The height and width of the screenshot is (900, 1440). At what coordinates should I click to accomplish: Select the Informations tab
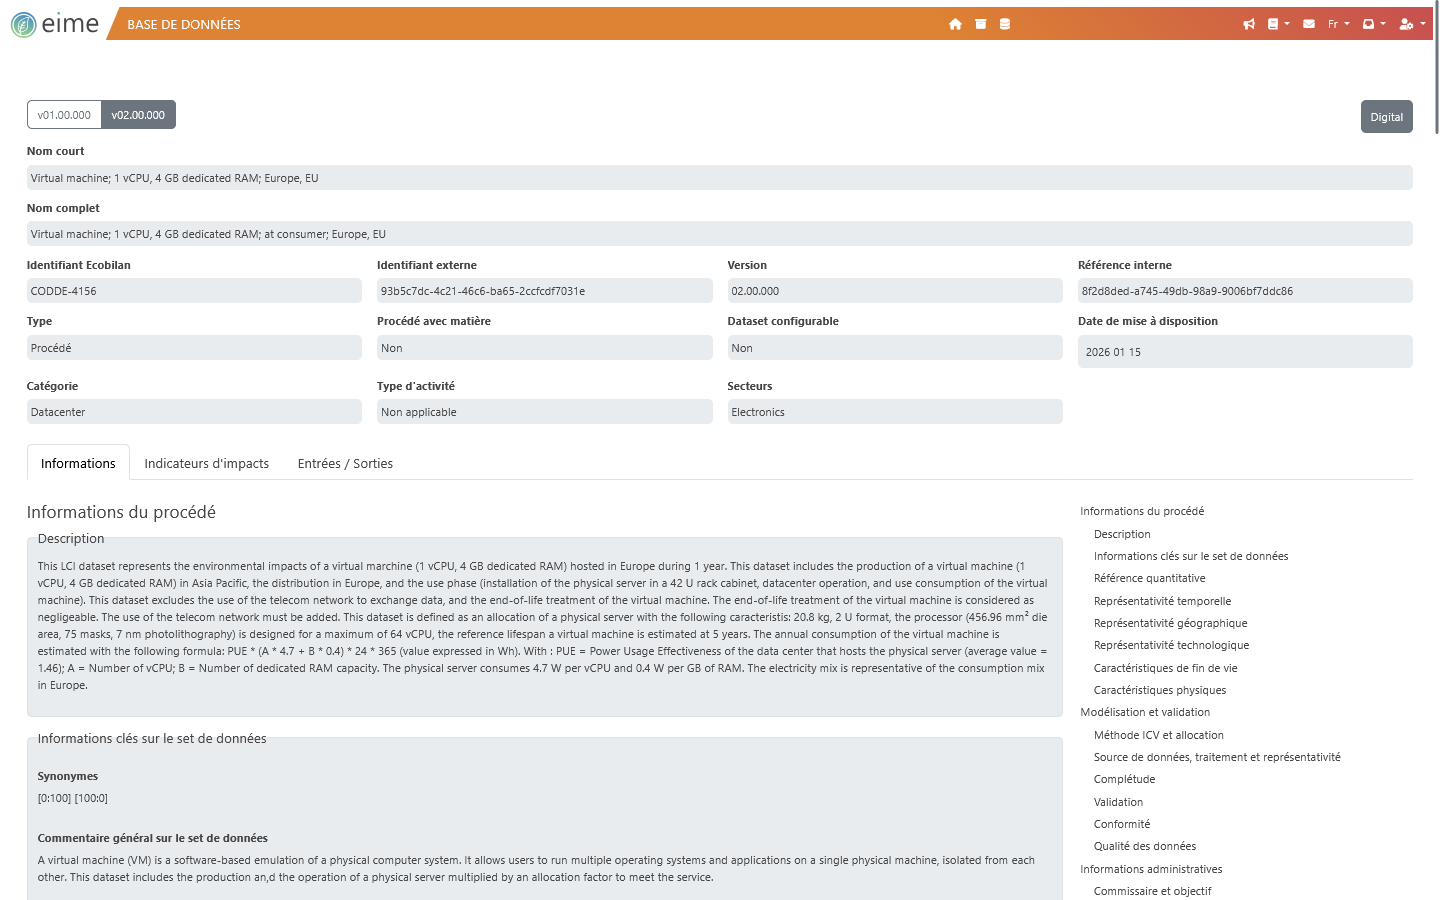click(78, 463)
